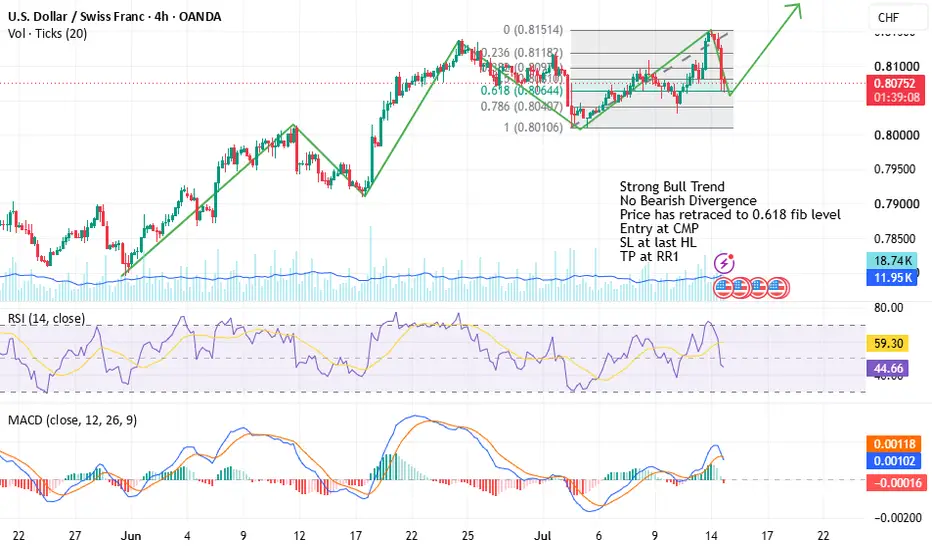
Task: Click the red -0.00016 histogram label
Action: click(x=896, y=482)
